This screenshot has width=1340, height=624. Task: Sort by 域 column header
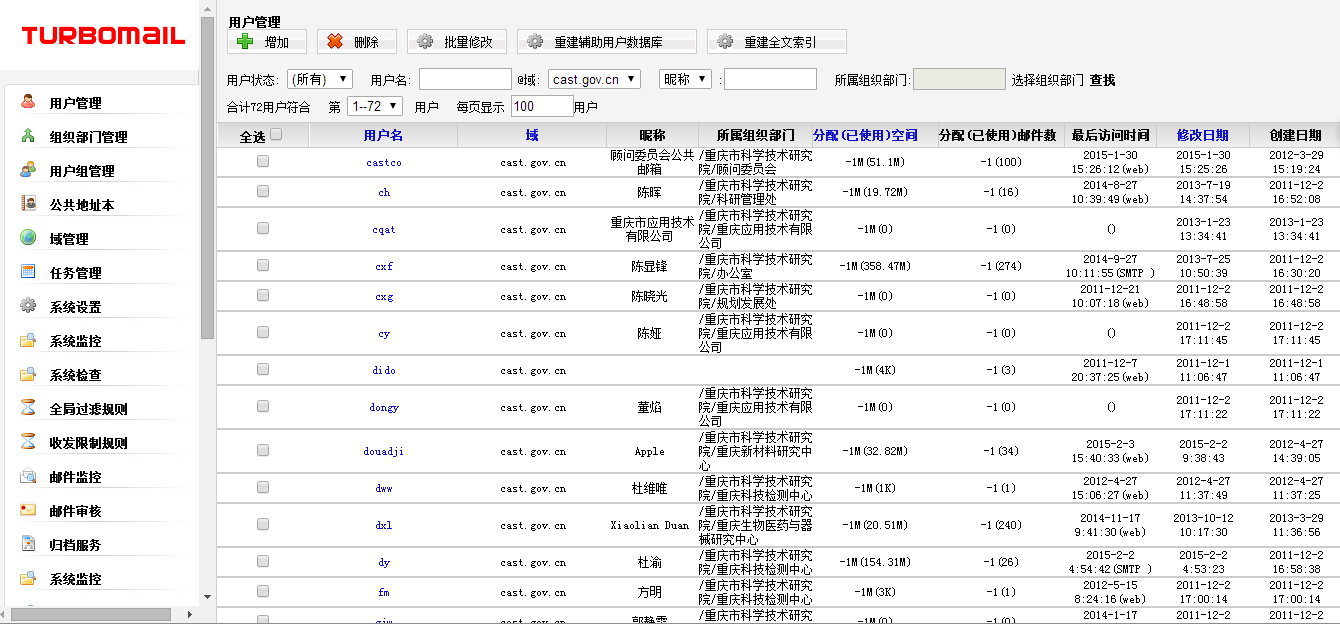[532, 135]
